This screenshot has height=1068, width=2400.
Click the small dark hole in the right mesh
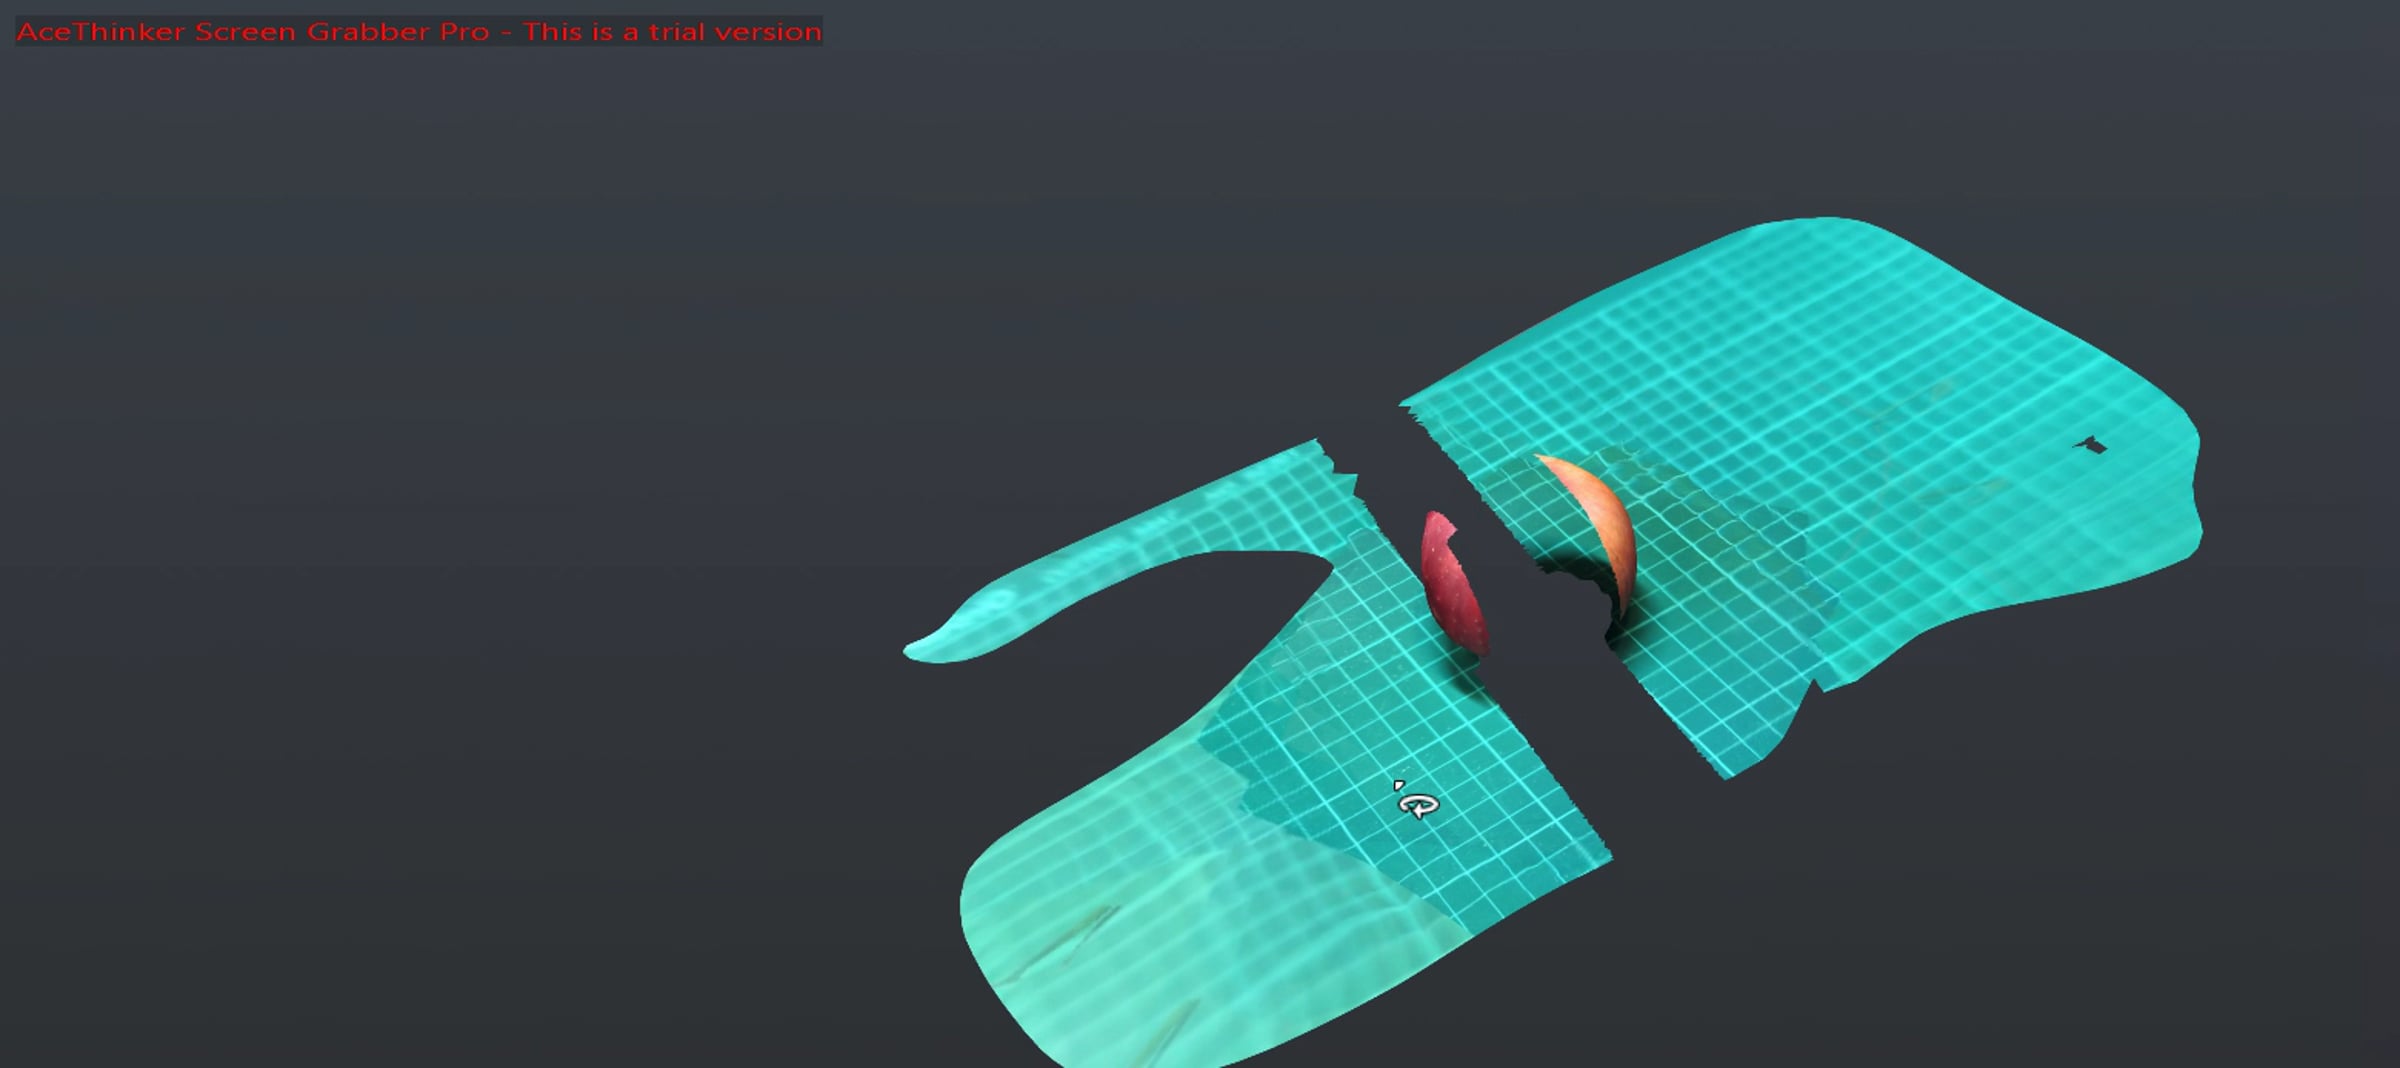pyautogui.click(x=2091, y=445)
